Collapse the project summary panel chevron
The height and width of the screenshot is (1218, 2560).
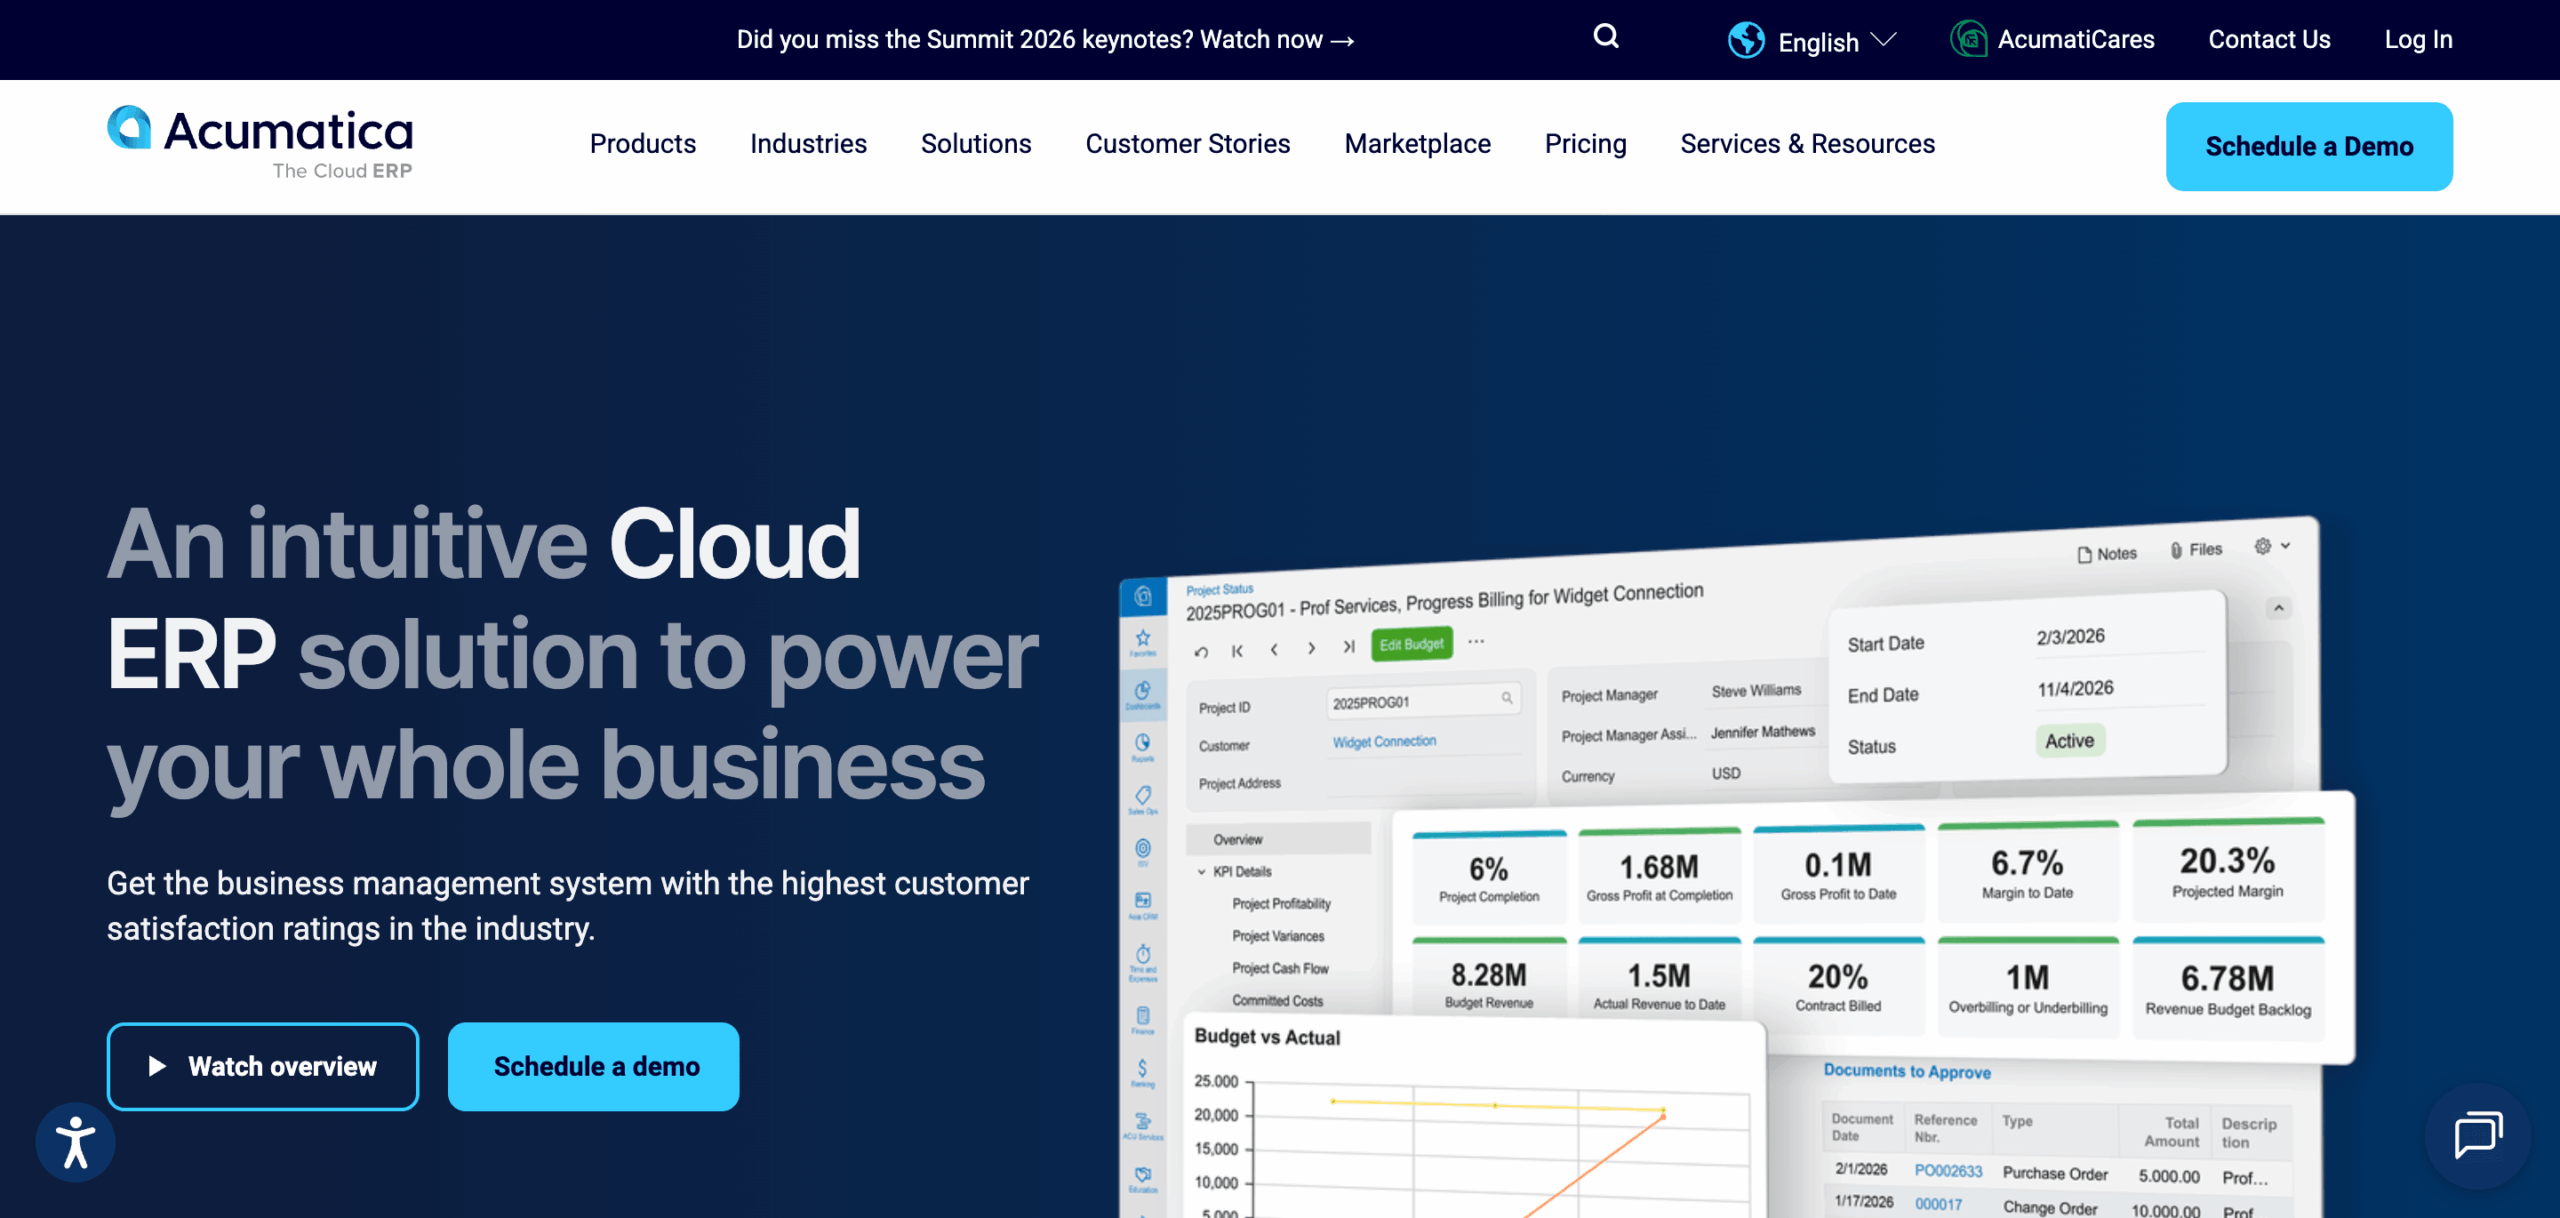point(2279,608)
